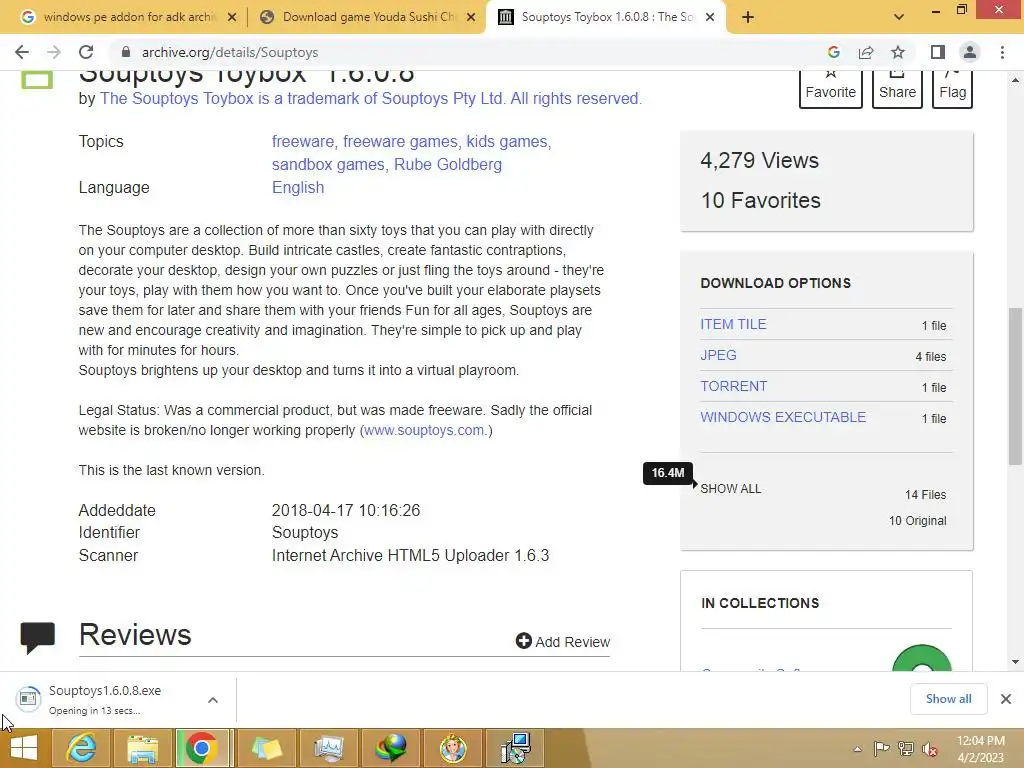The image size is (1024, 768).
Task: Visit the www.souptoys.com link
Action: [x=424, y=430]
